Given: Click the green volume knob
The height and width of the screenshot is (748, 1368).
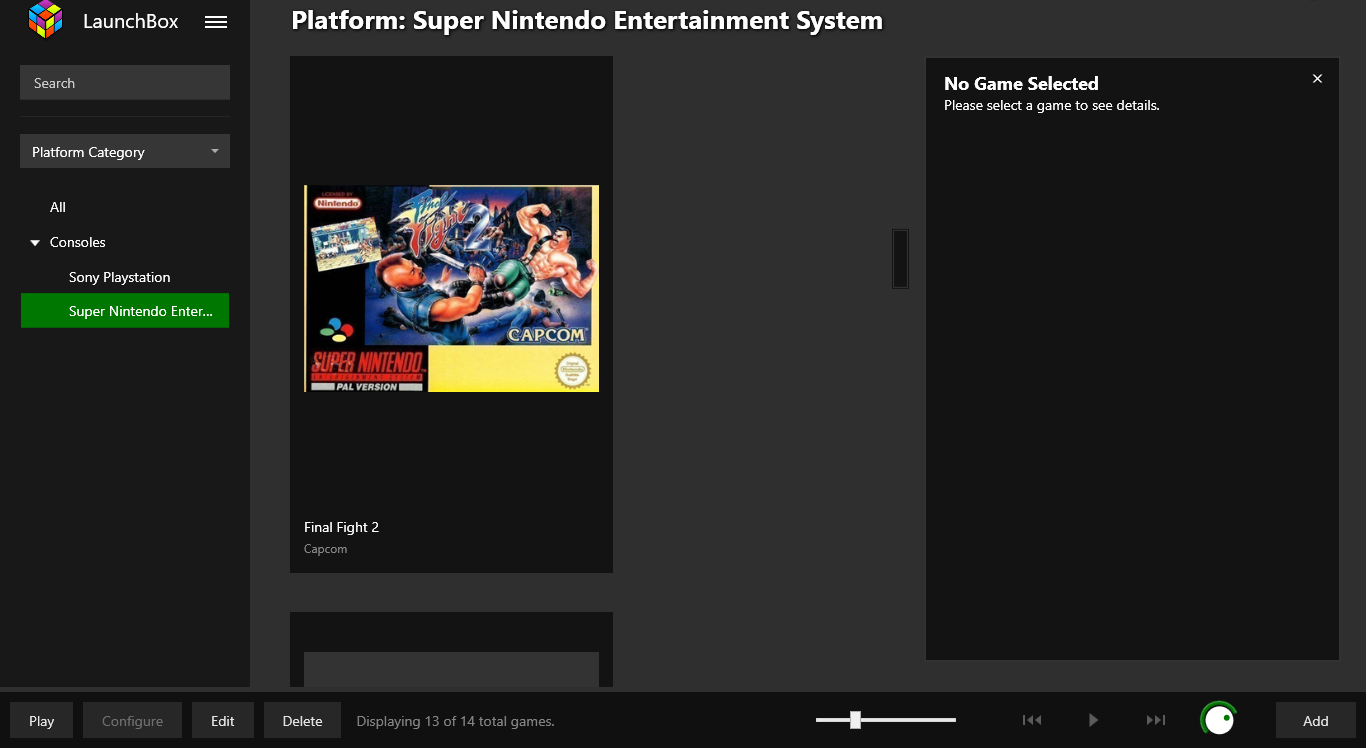Looking at the screenshot, I should (1218, 719).
